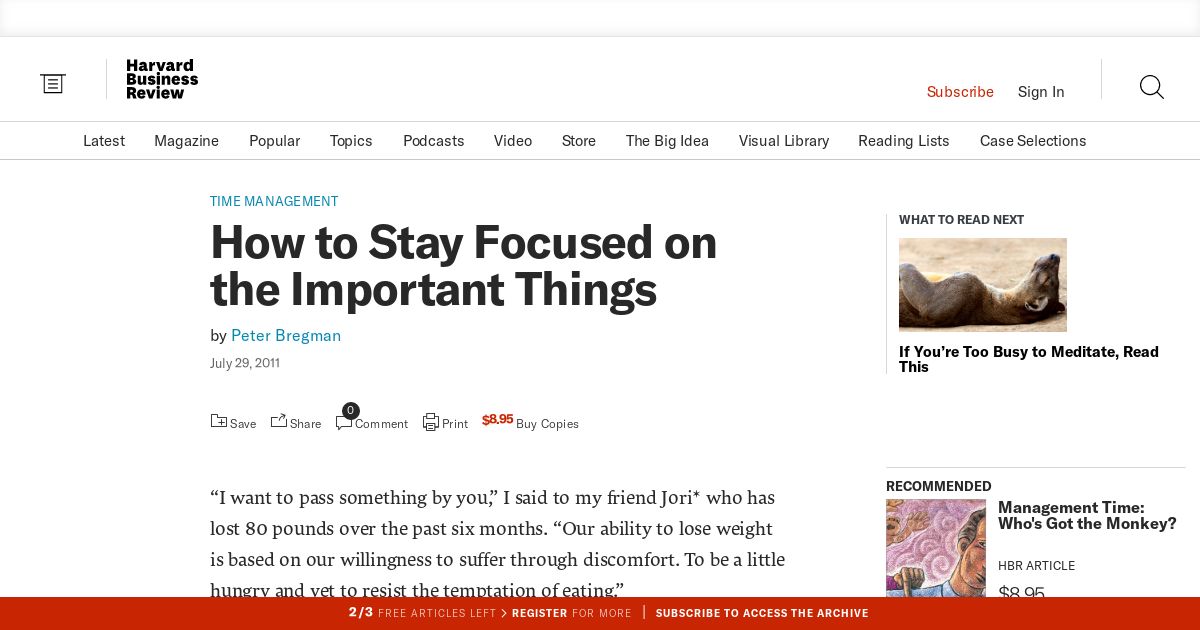
Task: Open the Visual Library nav item
Action: point(784,141)
